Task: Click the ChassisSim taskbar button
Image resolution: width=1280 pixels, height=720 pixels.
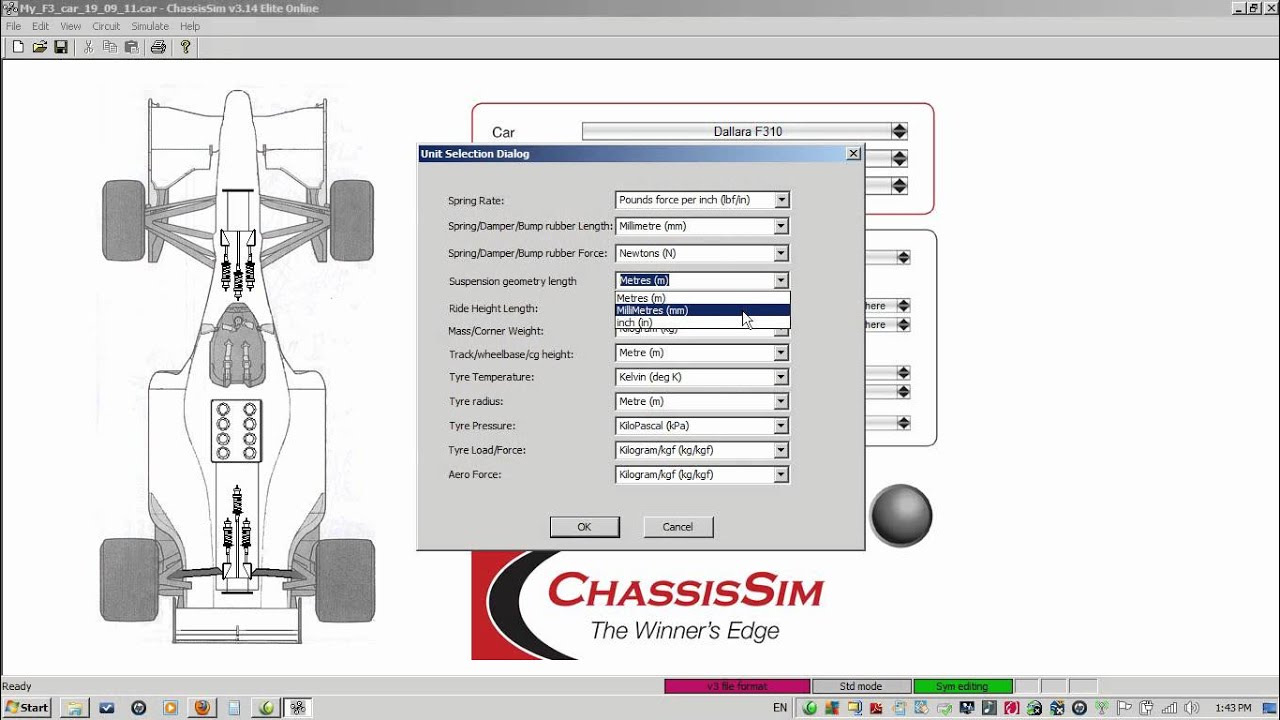Action: point(297,708)
